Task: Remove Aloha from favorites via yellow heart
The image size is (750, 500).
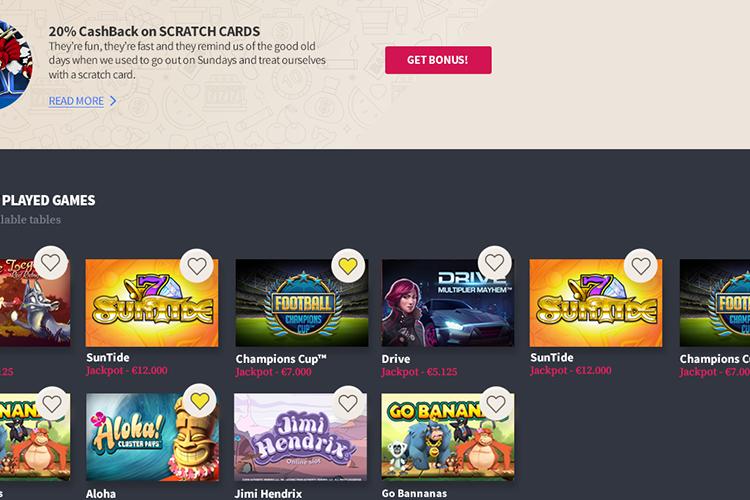Action: coord(199,400)
